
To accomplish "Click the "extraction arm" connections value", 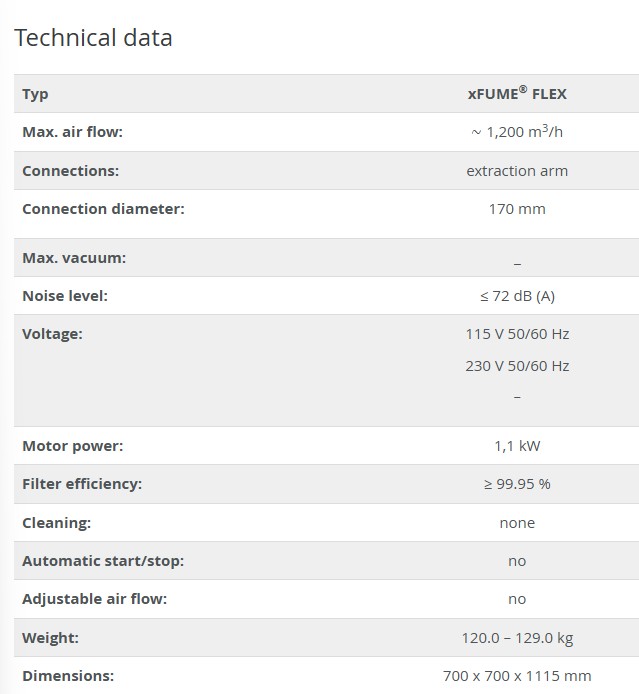I will tap(517, 171).
